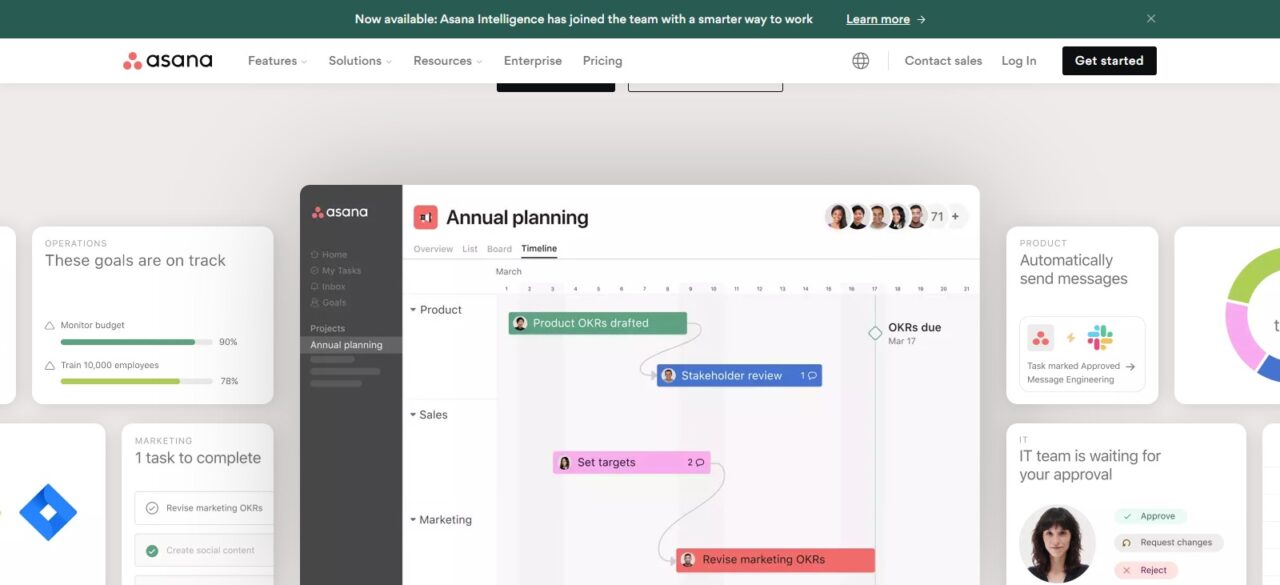Expand the Features menu
The width and height of the screenshot is (1280, 585).
(x=278, y=61)
